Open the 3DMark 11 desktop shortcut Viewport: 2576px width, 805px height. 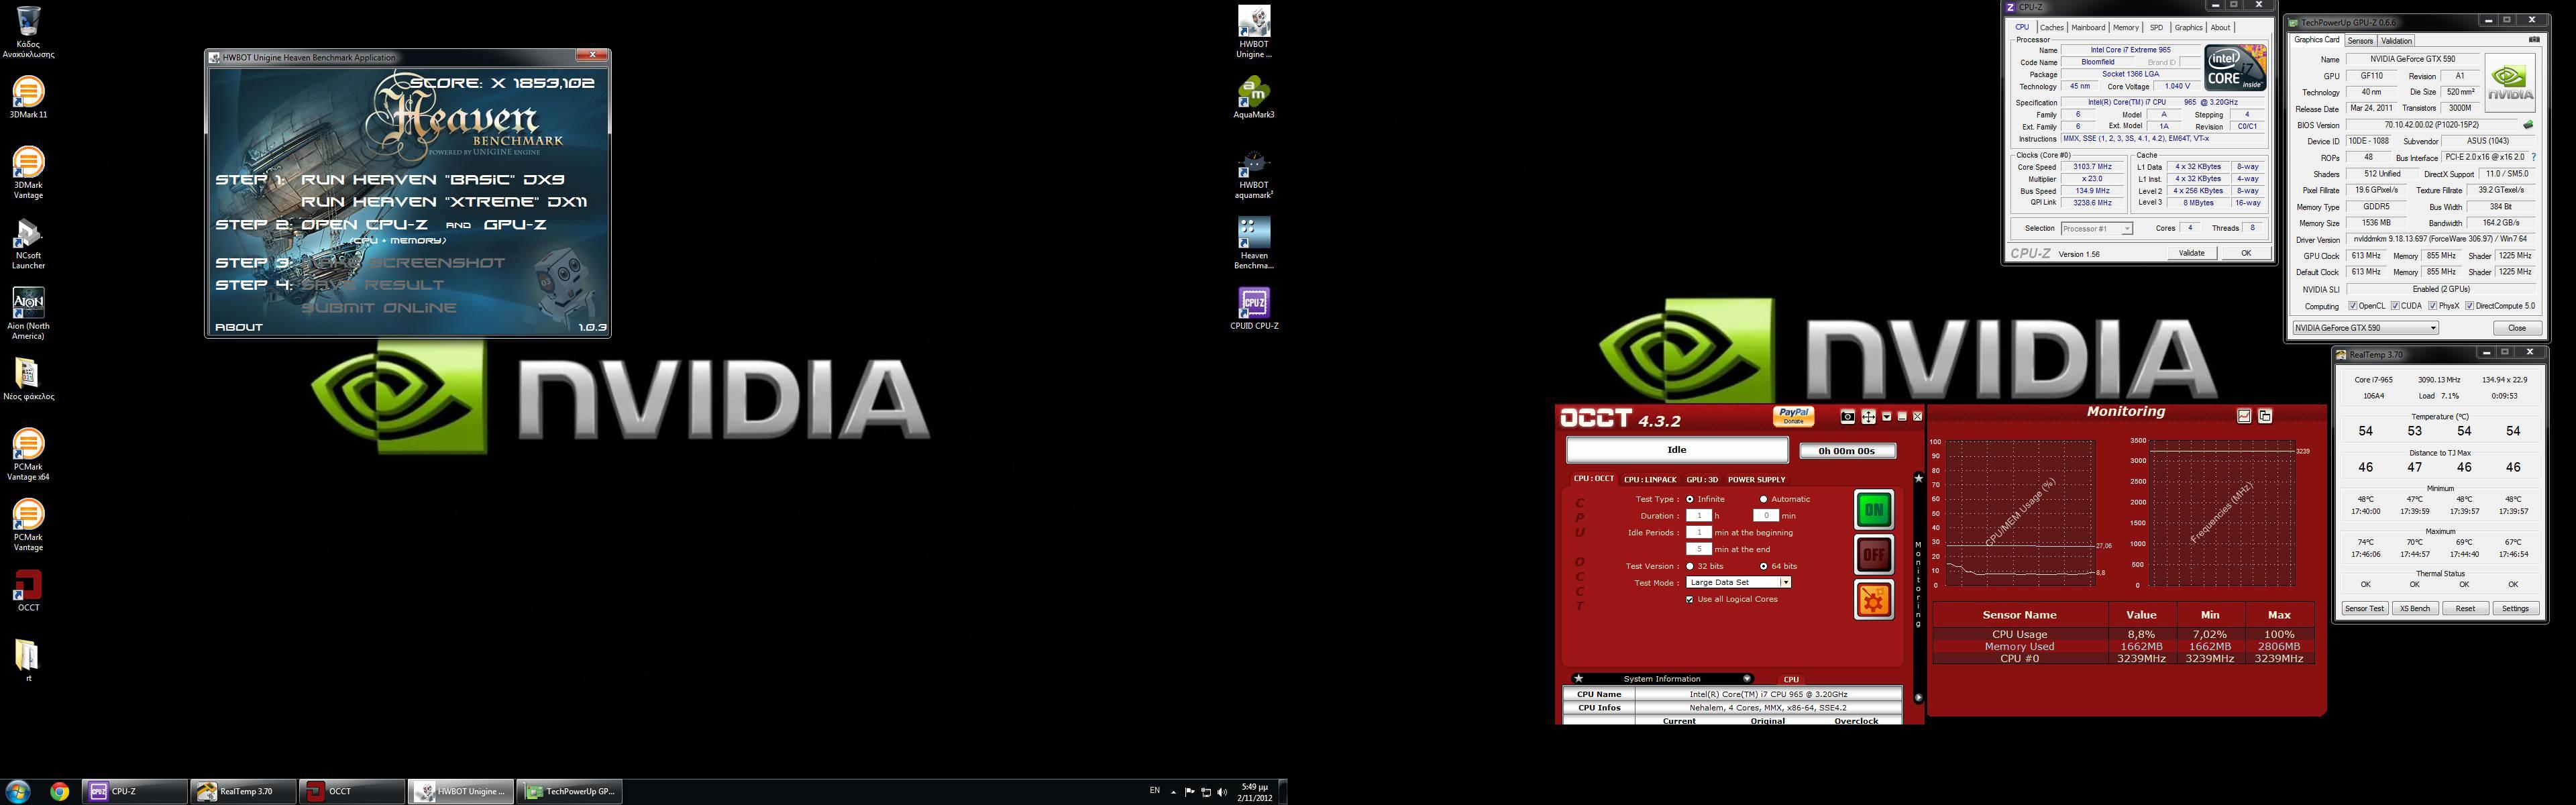coord(28,97)
